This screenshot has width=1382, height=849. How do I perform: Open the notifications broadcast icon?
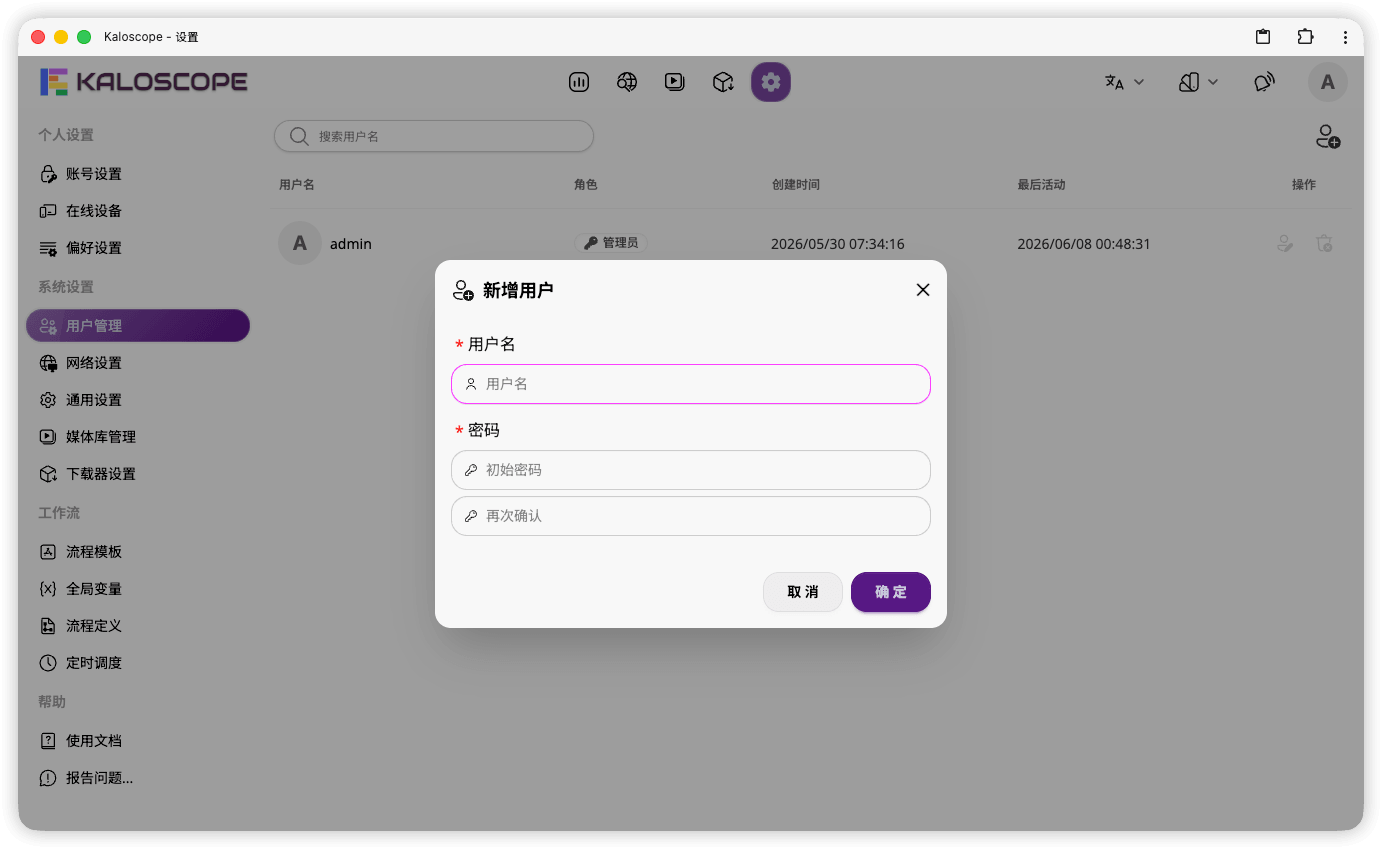pos(1265,82)
